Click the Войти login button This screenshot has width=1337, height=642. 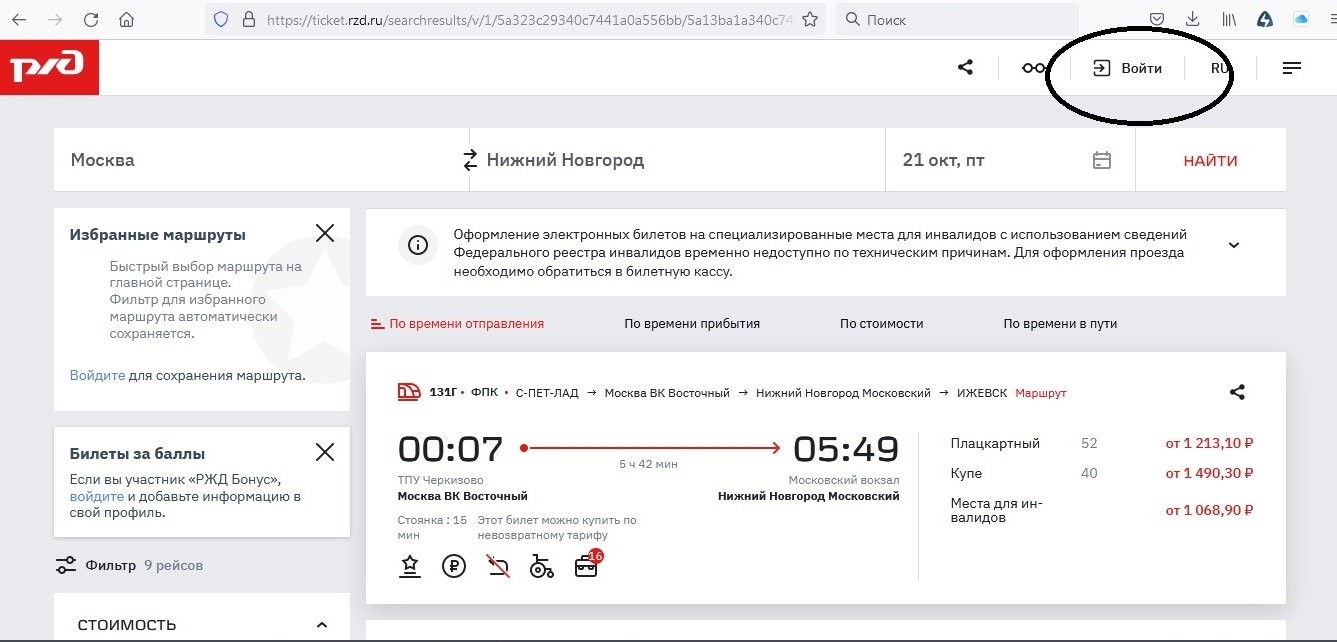point(1127,68)
